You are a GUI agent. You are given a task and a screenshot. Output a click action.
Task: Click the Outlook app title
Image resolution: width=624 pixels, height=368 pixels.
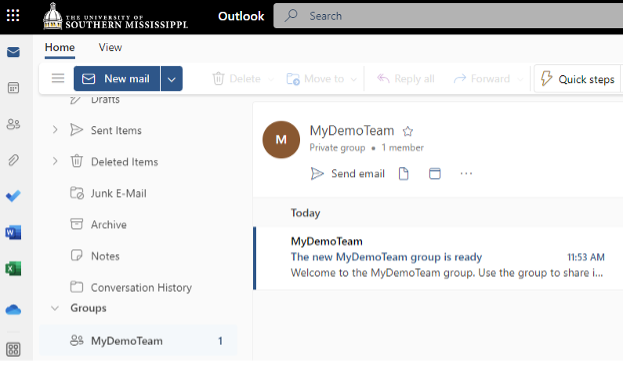click(x=241, y=16)
